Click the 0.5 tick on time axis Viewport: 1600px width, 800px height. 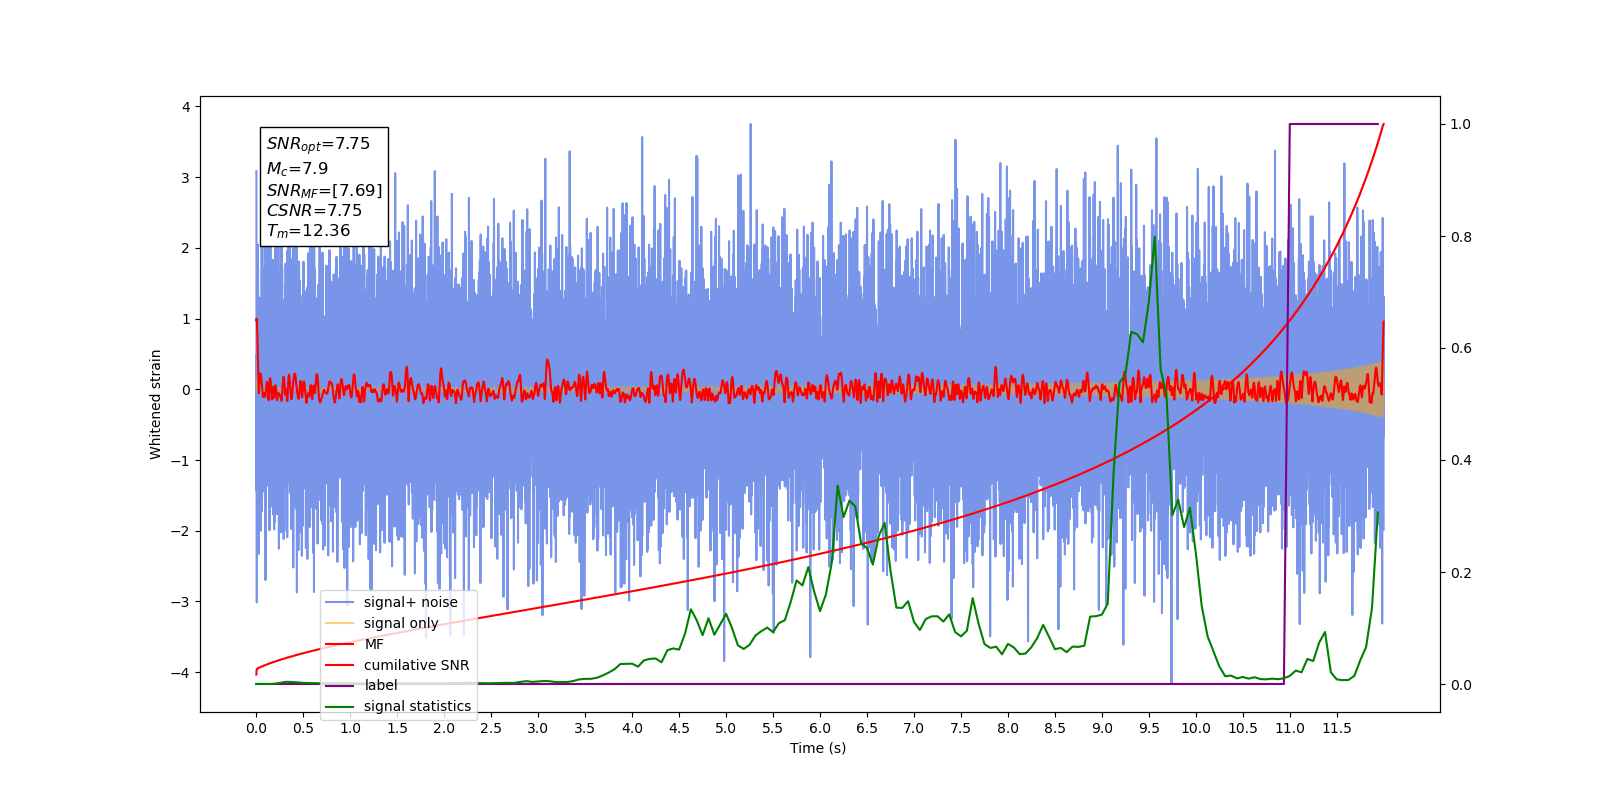[x=303, y=728]
